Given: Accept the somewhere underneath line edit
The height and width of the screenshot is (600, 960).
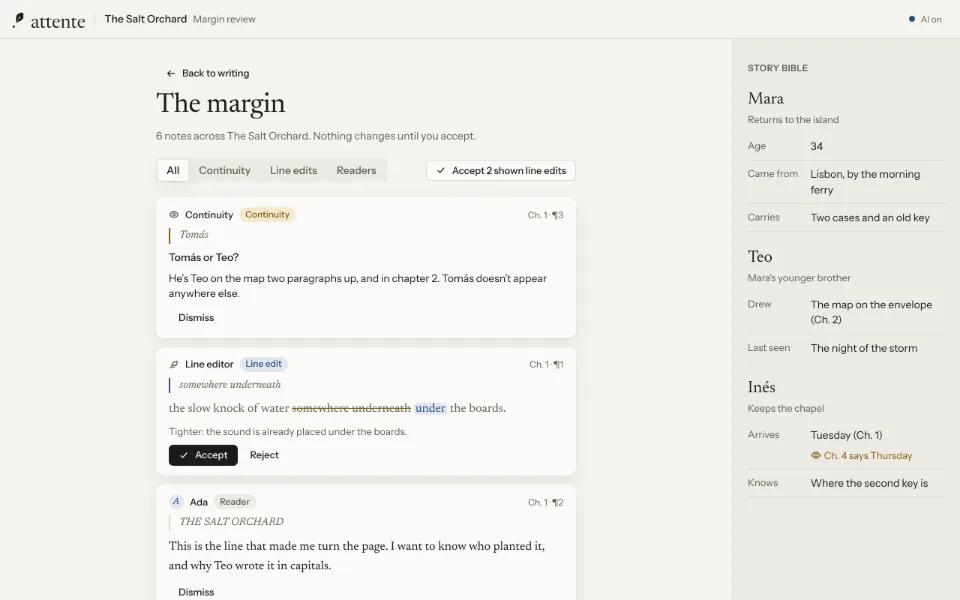Looking at the screenshot, I should coord(203,455).
